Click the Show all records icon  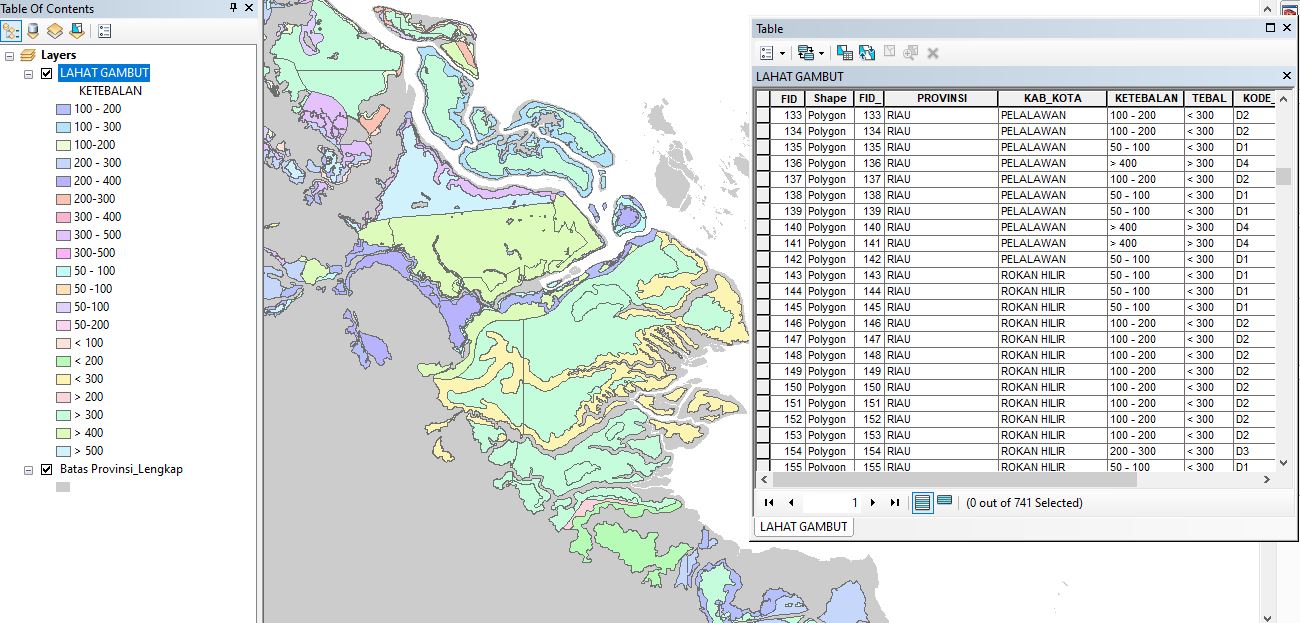[921, 502]
